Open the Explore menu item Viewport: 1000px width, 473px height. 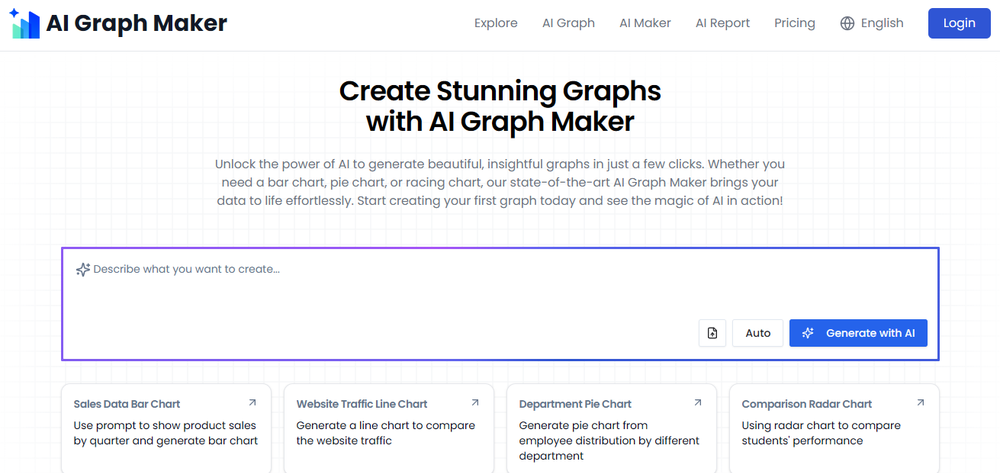coord(496,23)
